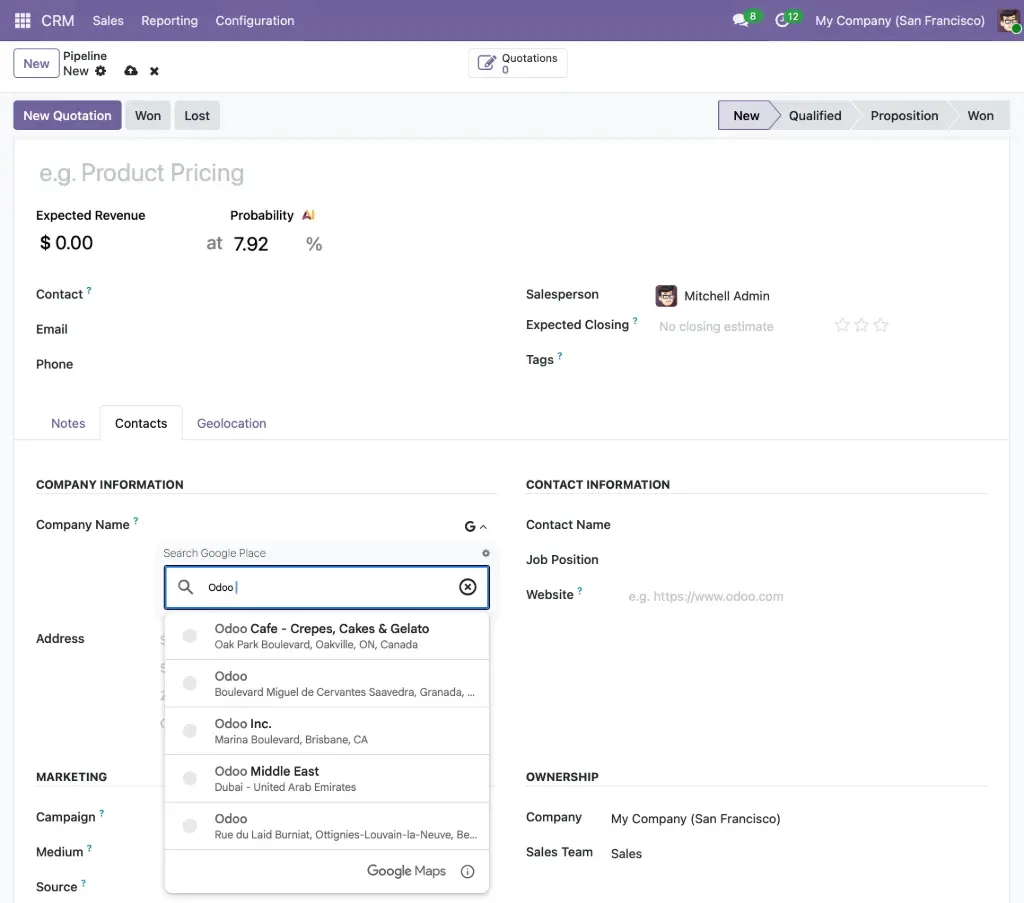The image size is (1024, 903).
Task: Open the activities clock icon with badge 12
Action: [782, 20]
